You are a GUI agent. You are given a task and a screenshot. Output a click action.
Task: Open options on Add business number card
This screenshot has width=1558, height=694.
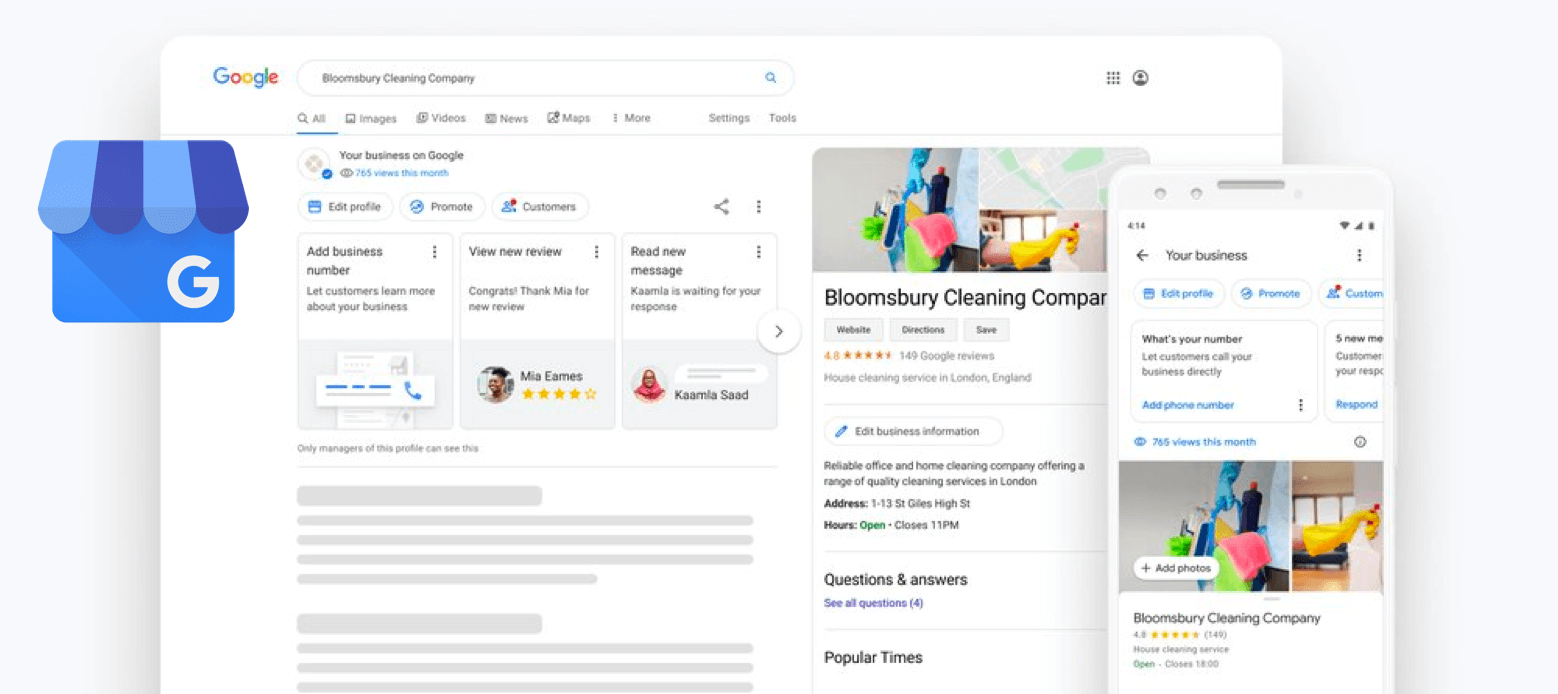click(x=434, y=252)
